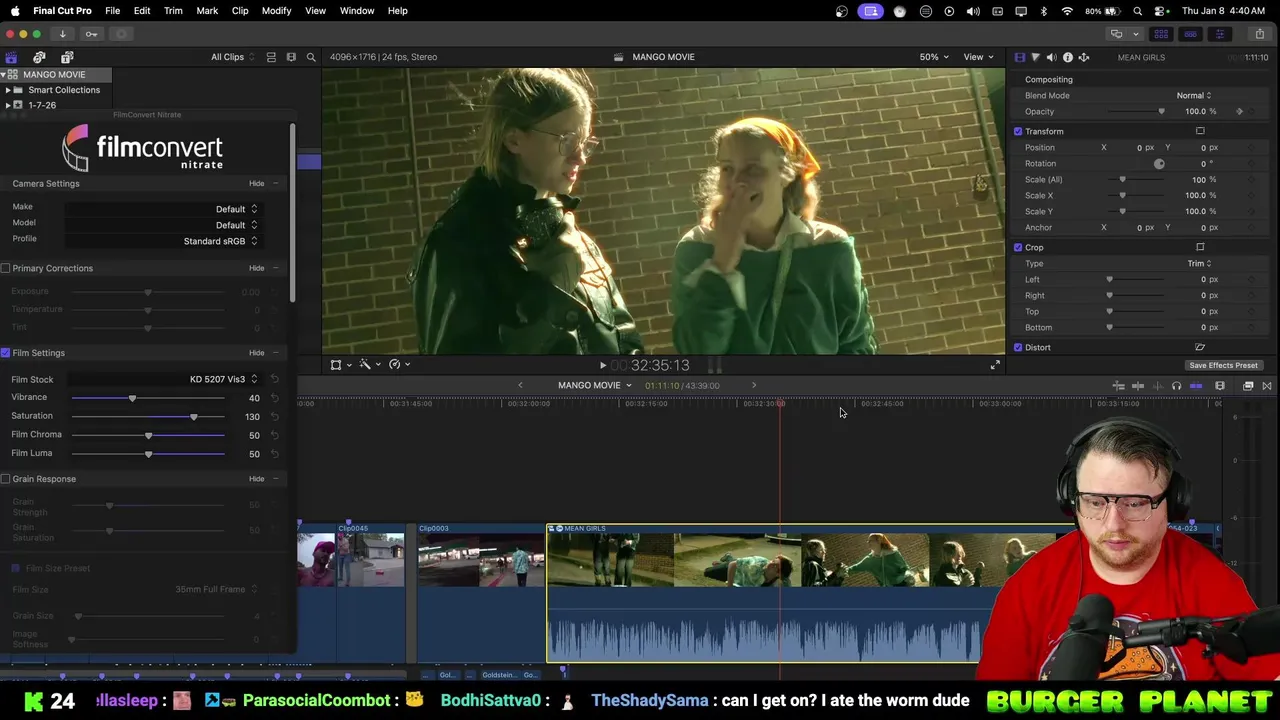Viewport: 1280px width, 720px height.
Task: Disable the Film Settings checkbox
Action: [6, 353]
